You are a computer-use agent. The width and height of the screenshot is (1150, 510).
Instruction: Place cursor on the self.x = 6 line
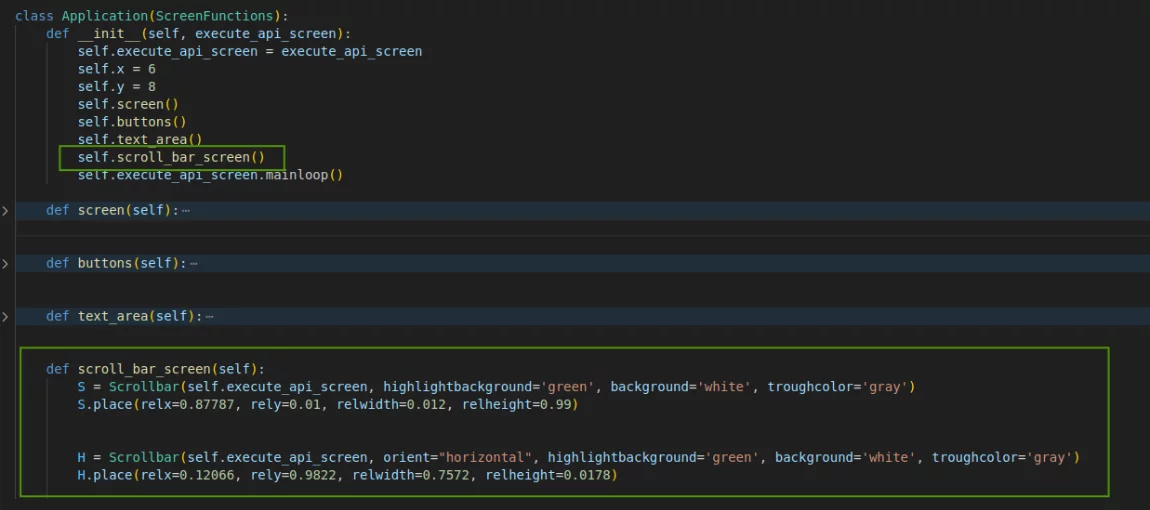click(116, 69)
